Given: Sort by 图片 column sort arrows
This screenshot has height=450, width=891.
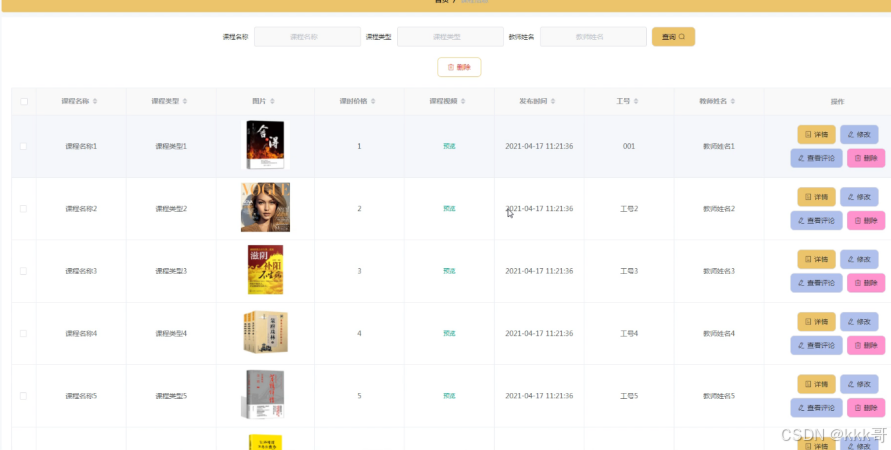Looking at the screenshot, I should pos(272,101).
